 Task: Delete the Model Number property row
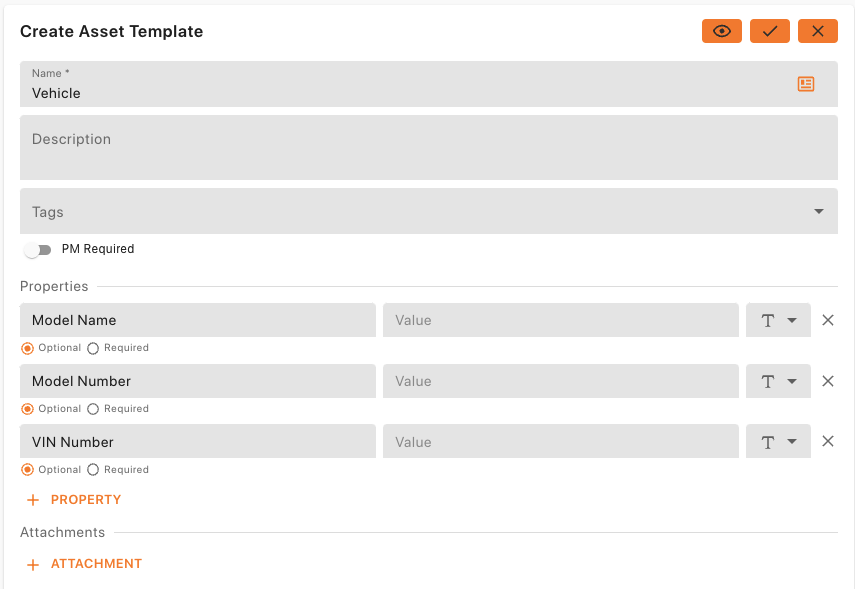coord(828,381)
